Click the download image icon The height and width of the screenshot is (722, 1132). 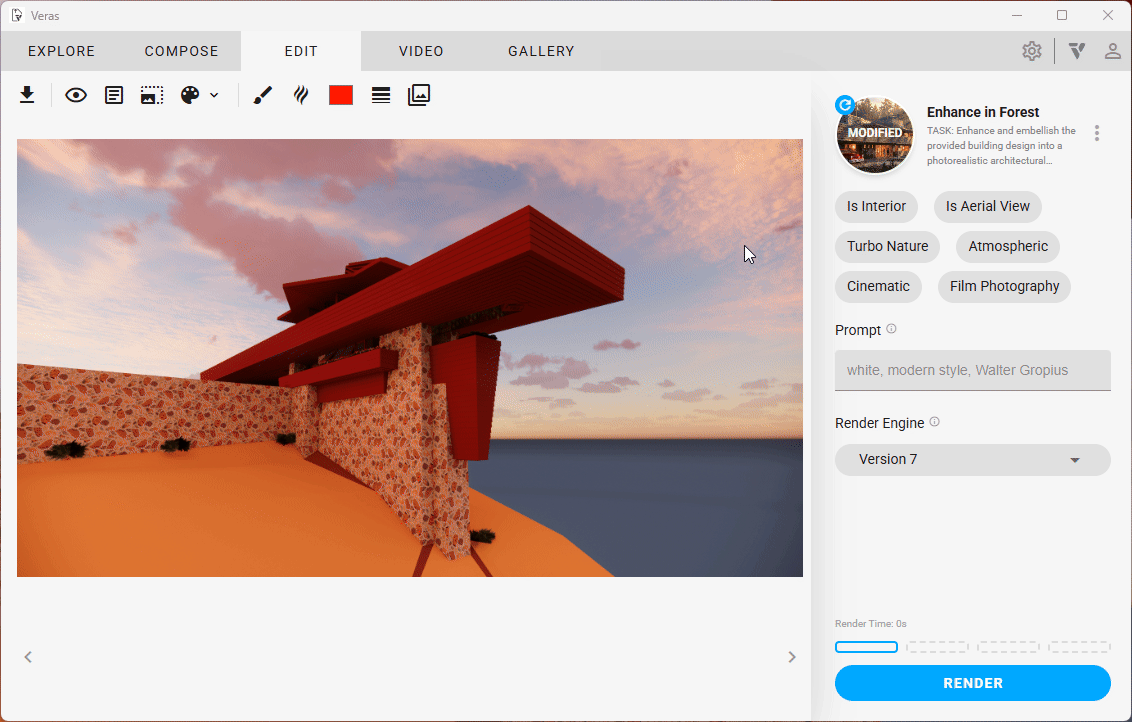click(27, 95)
